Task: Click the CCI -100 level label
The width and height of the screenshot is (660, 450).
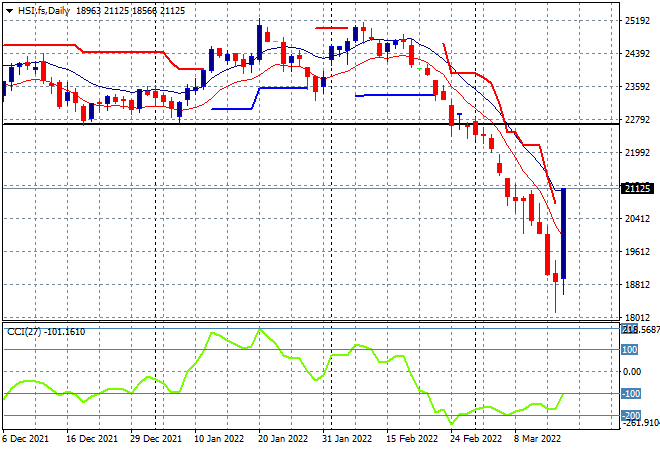Action: pos(631,394)
